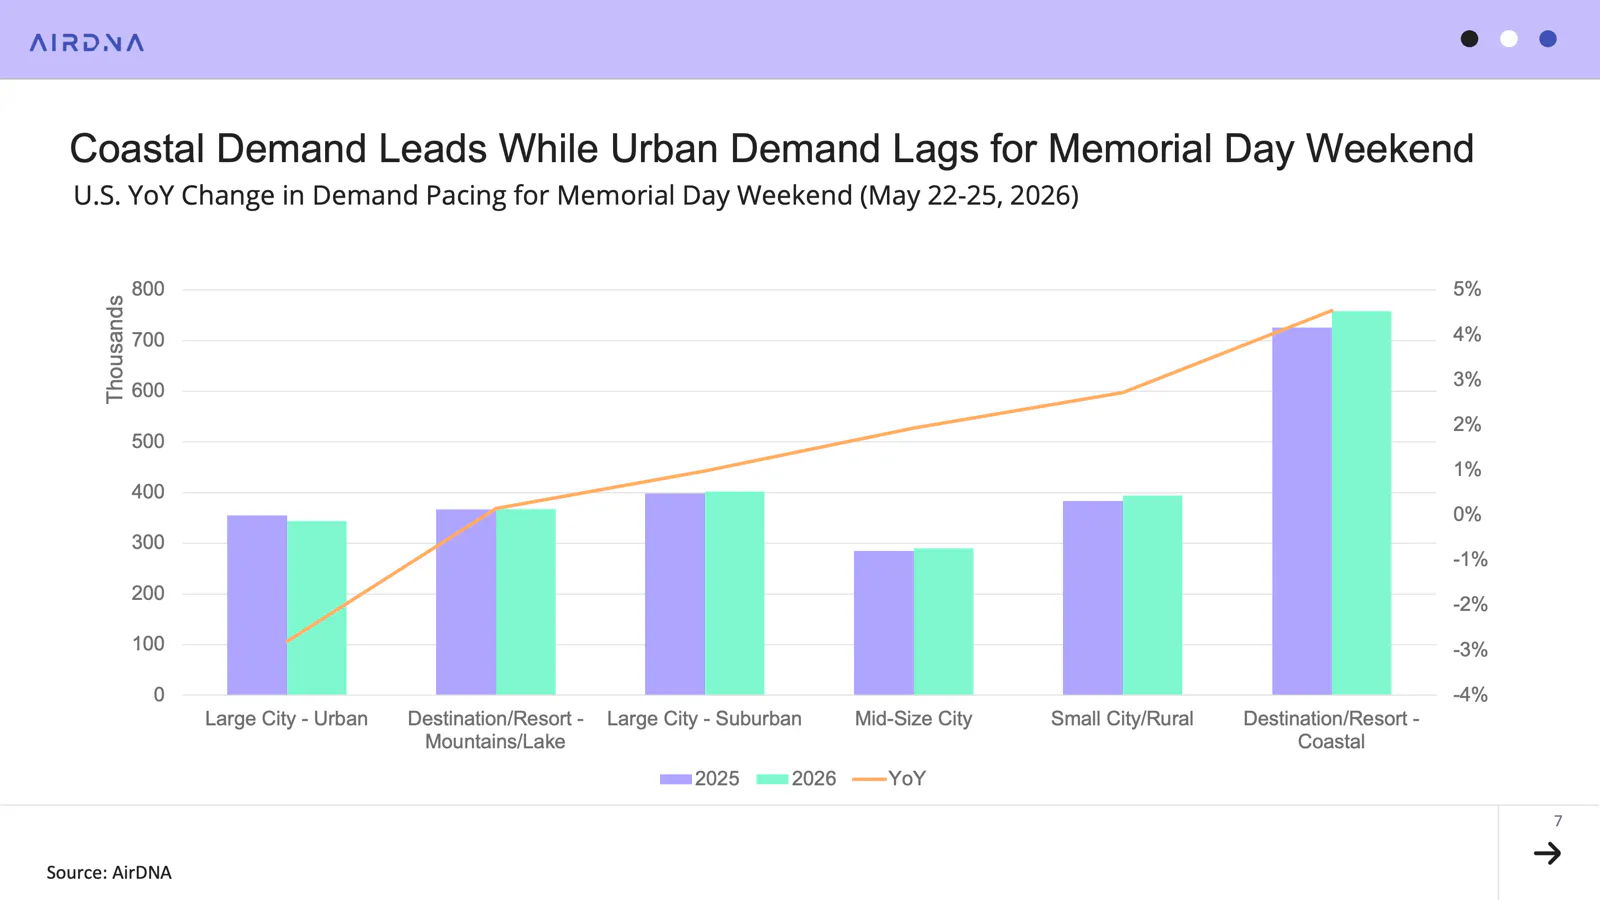The height and width of the screenshot is (900, 1600).
Task: Click the 800 left axis value
Action: click(148, 289)
